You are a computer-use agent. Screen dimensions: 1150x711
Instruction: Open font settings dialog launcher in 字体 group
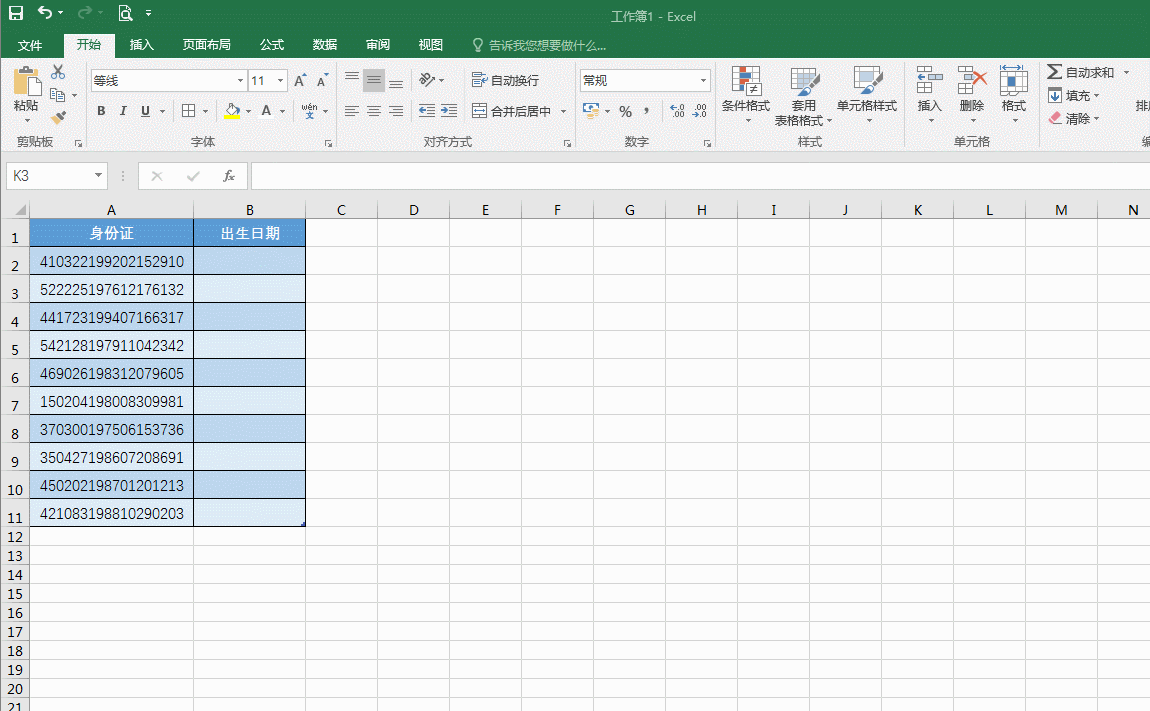(x=329, y=144)
